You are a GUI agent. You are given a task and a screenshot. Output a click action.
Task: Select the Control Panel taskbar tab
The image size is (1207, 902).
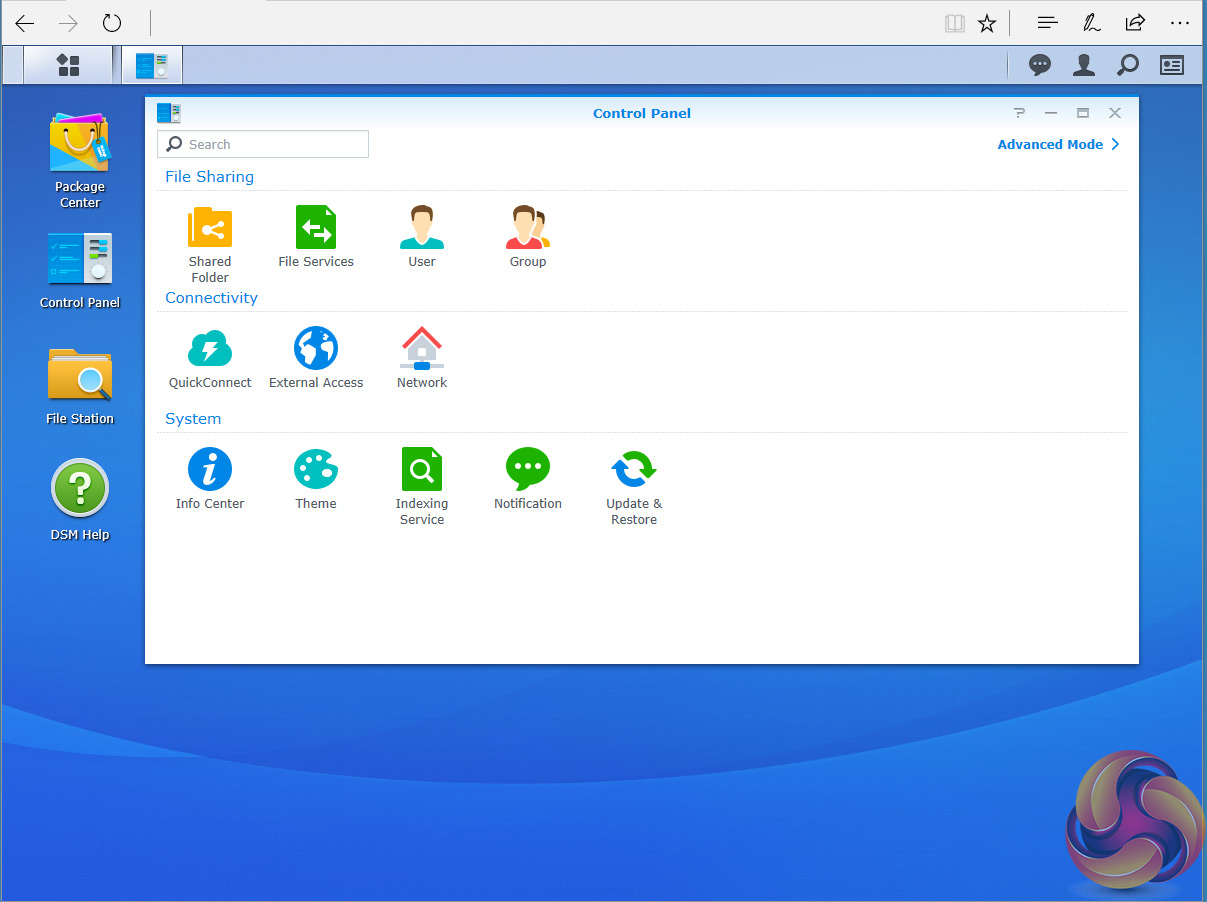tap(152, 65)
